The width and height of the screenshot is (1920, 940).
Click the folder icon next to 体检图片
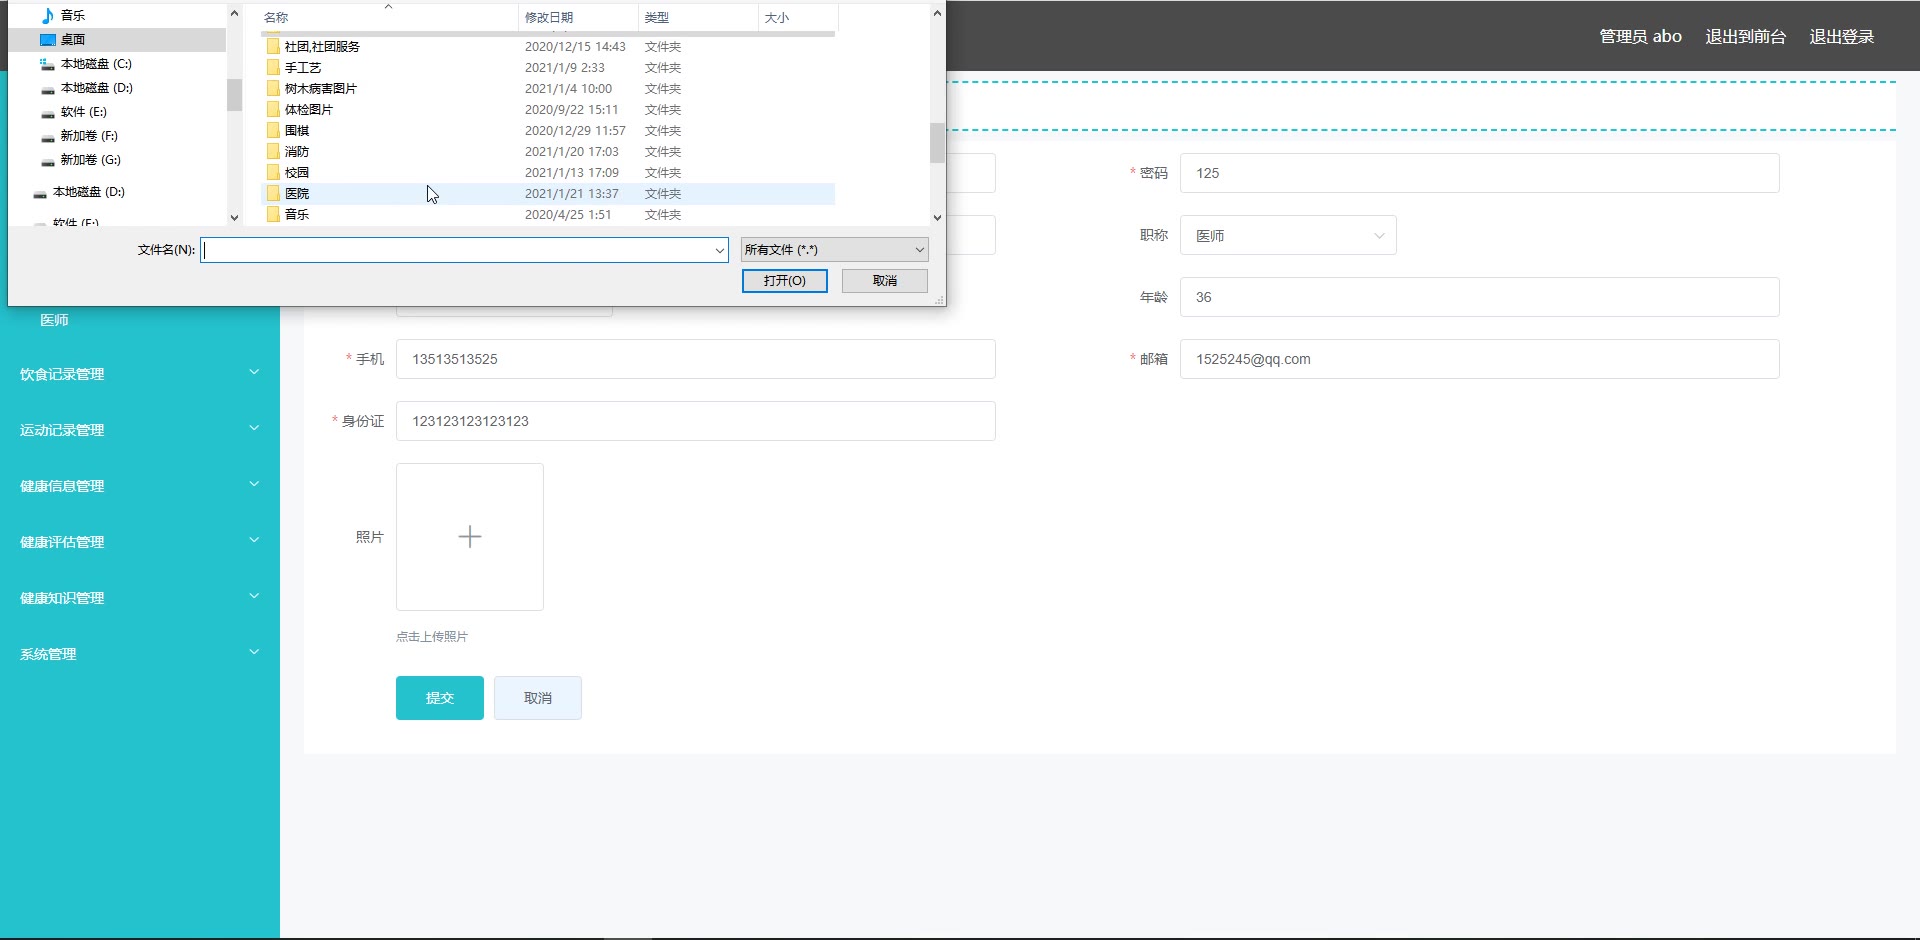[x=273, y=109]
